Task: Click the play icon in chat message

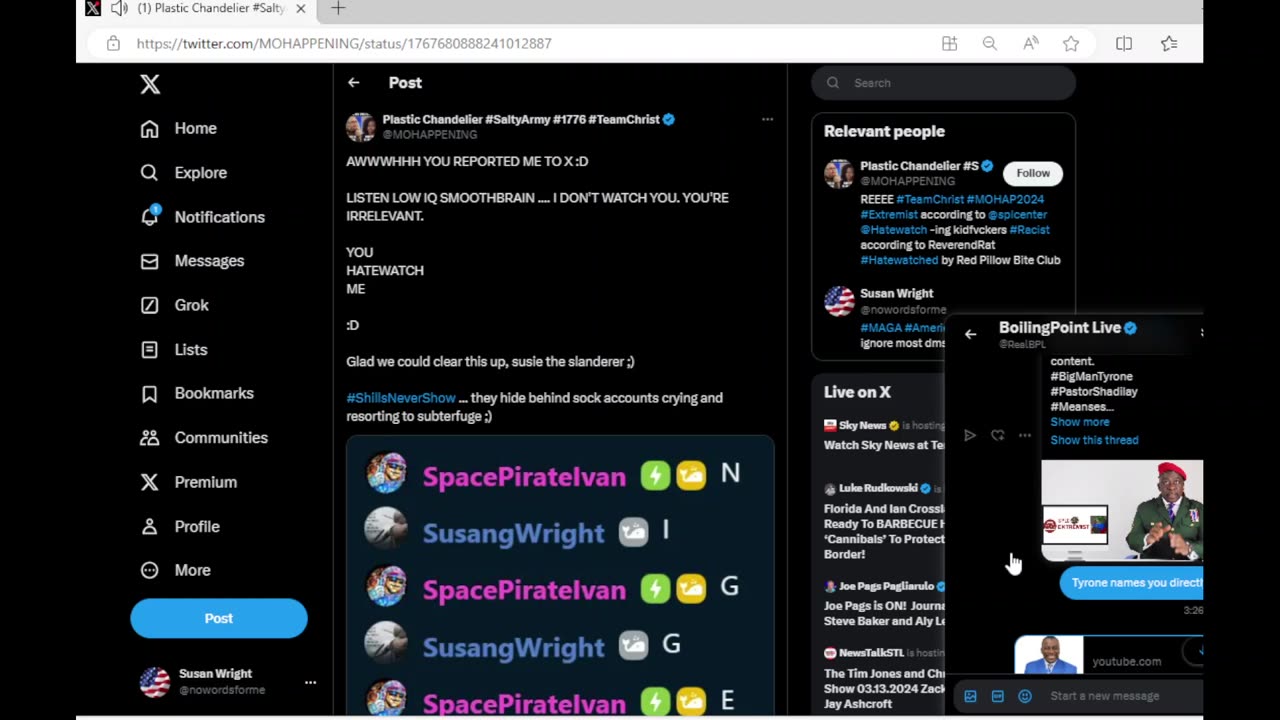Action: (x=969, y=435)
